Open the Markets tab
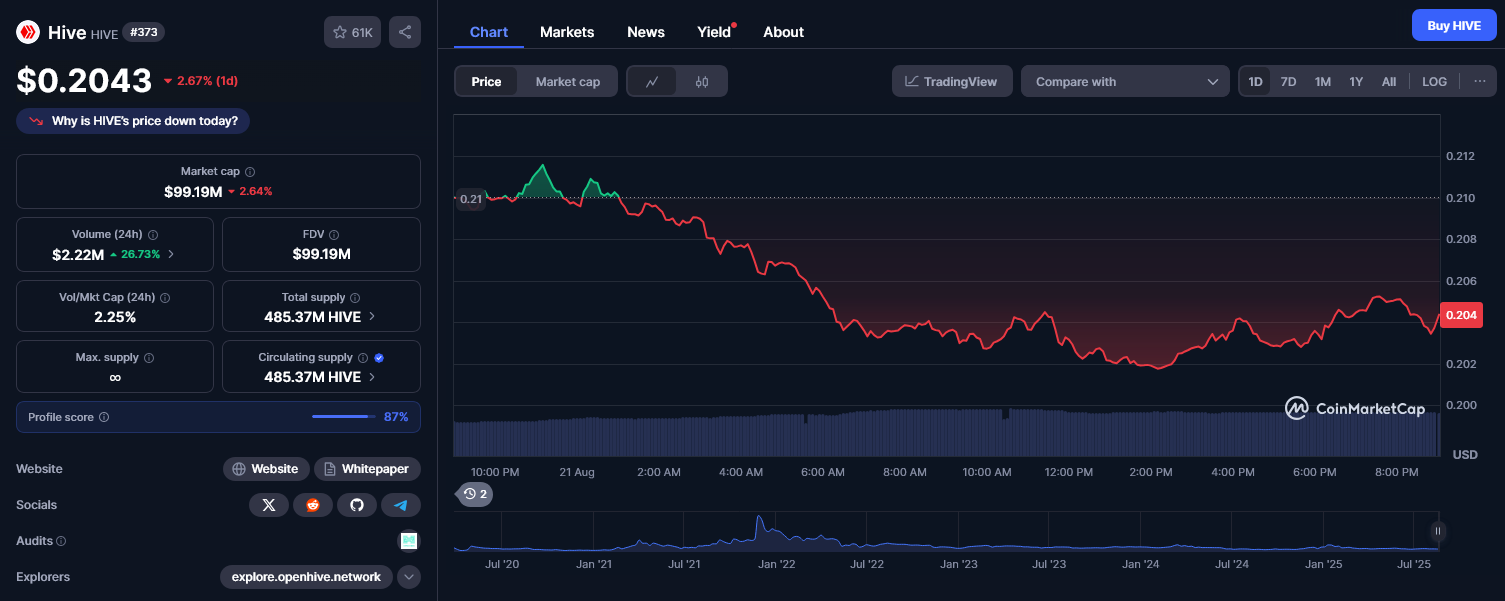 (567, 32)
